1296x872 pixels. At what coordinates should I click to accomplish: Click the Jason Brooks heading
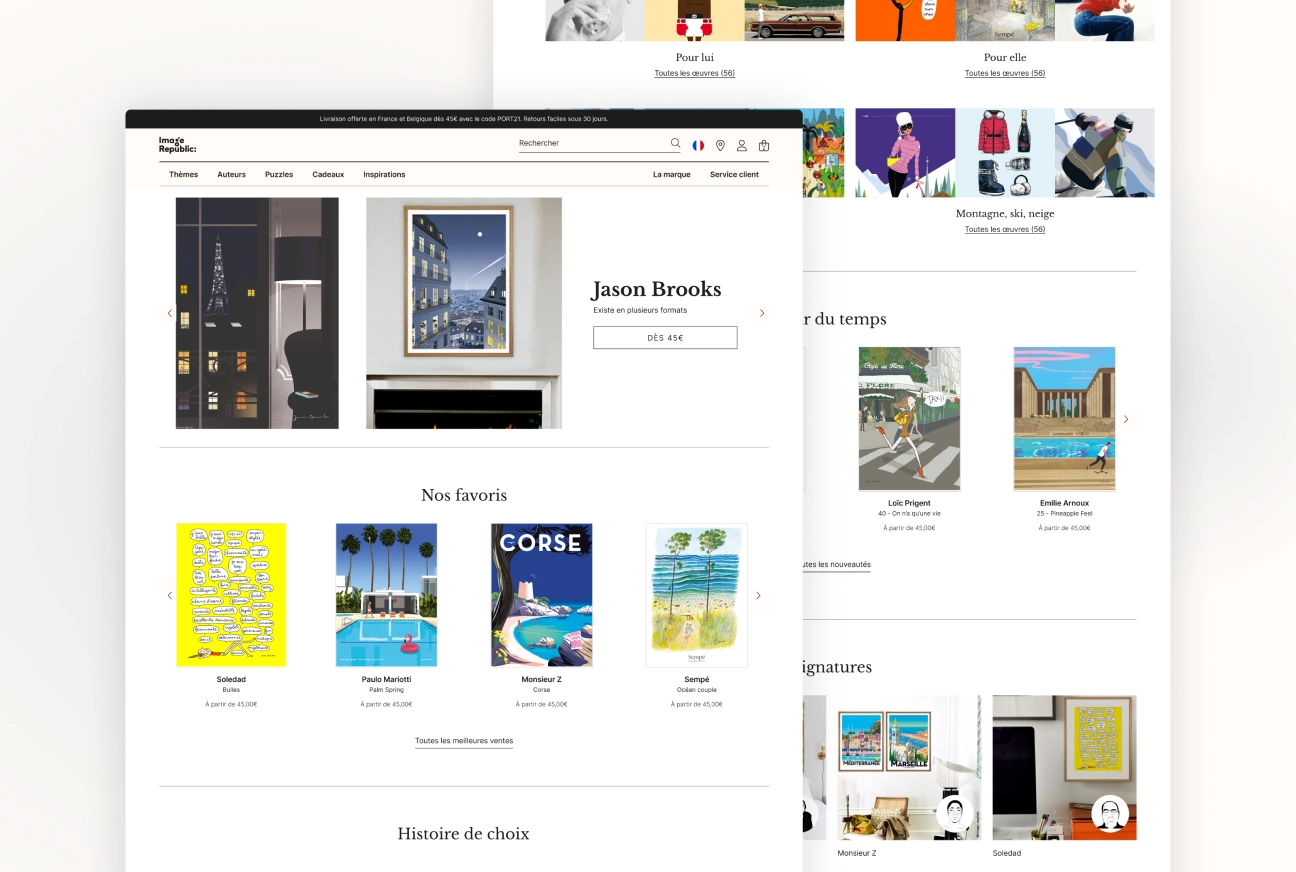point(656,289)
